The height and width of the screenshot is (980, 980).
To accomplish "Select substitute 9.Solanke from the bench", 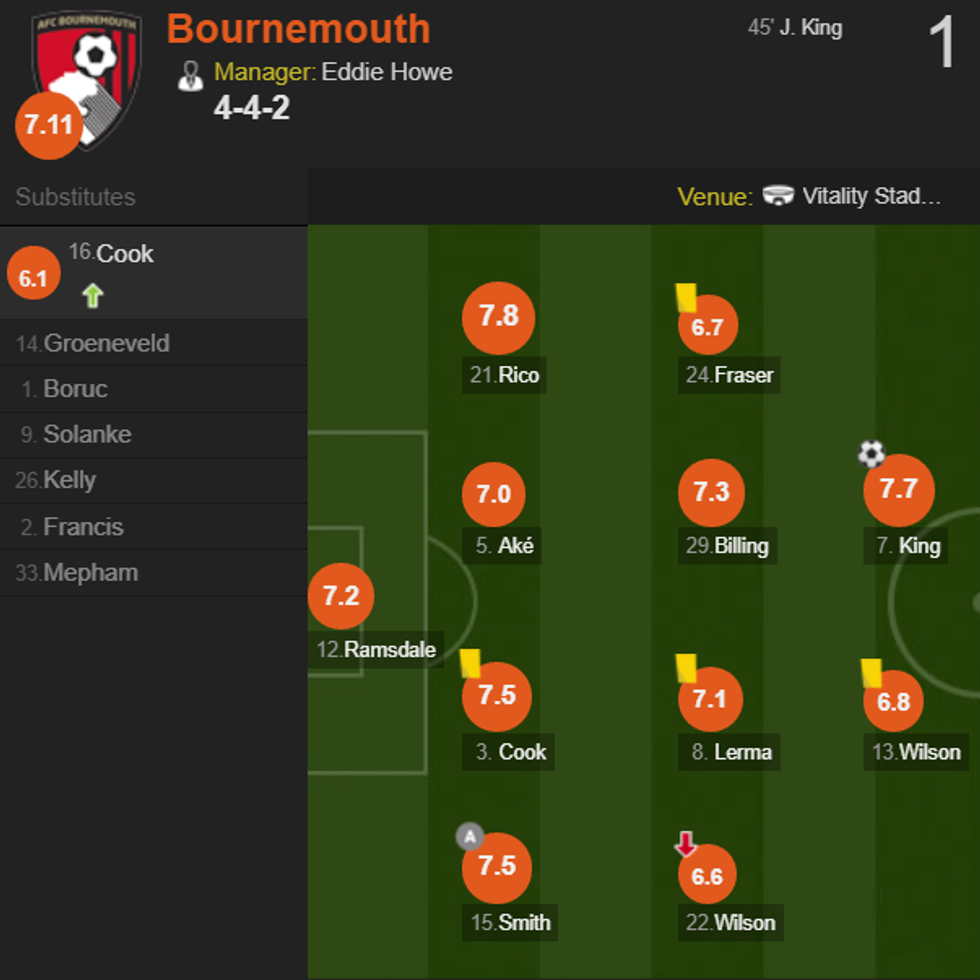I will click(x=76, y=435).
